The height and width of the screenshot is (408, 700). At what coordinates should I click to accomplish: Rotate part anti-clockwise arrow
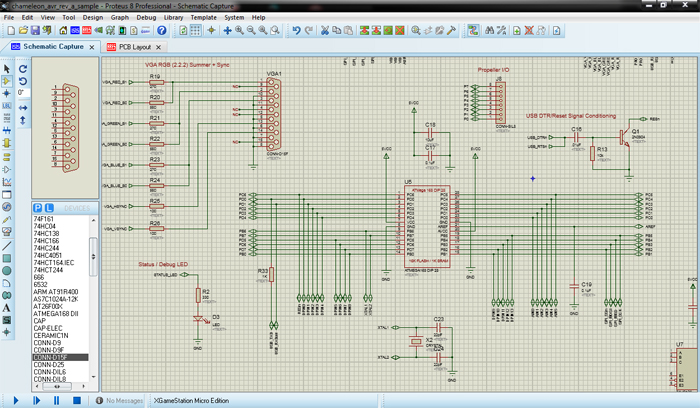tap(23, 81)
